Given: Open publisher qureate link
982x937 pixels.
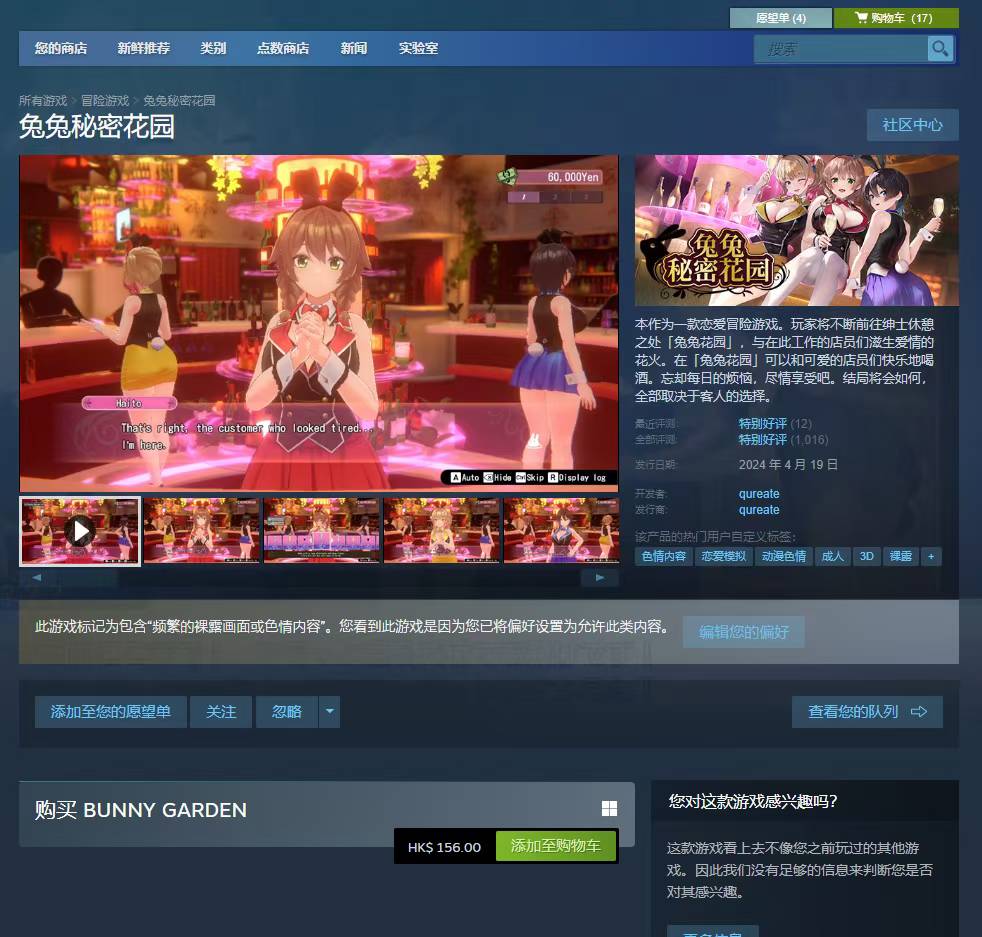Looking at the screenshot, I should pos(759,510).
